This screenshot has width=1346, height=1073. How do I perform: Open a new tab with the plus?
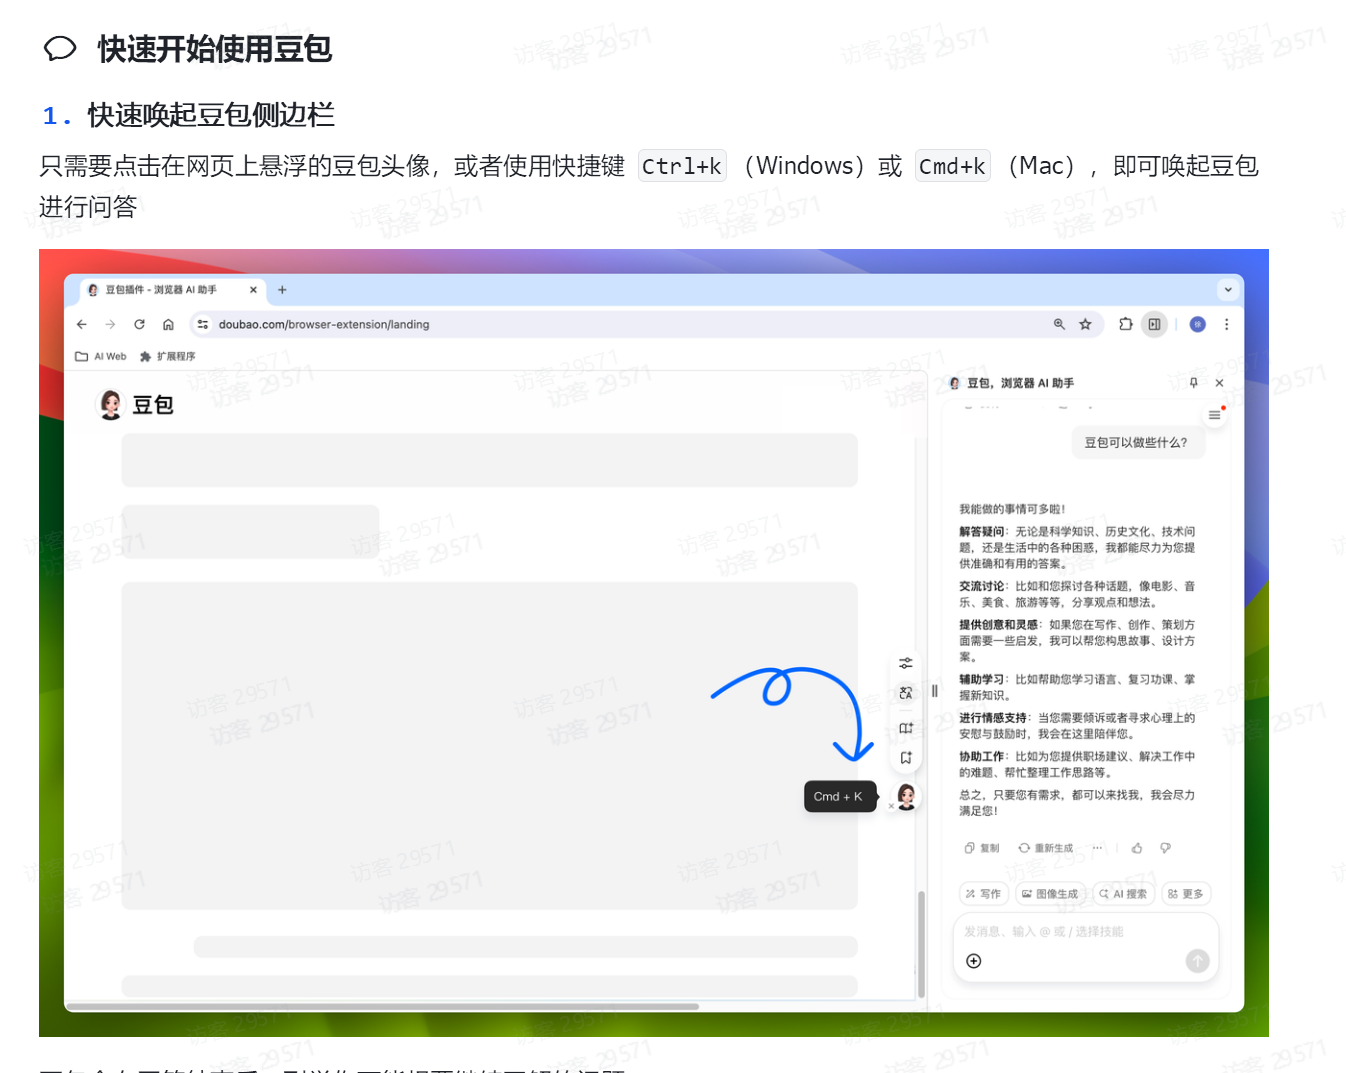coord(282,290)
